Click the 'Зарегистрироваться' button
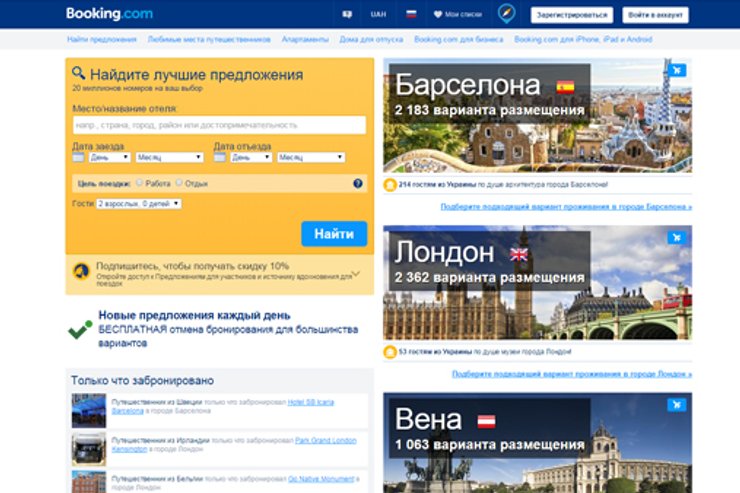The image size is (740, 493). coord(572,15)
